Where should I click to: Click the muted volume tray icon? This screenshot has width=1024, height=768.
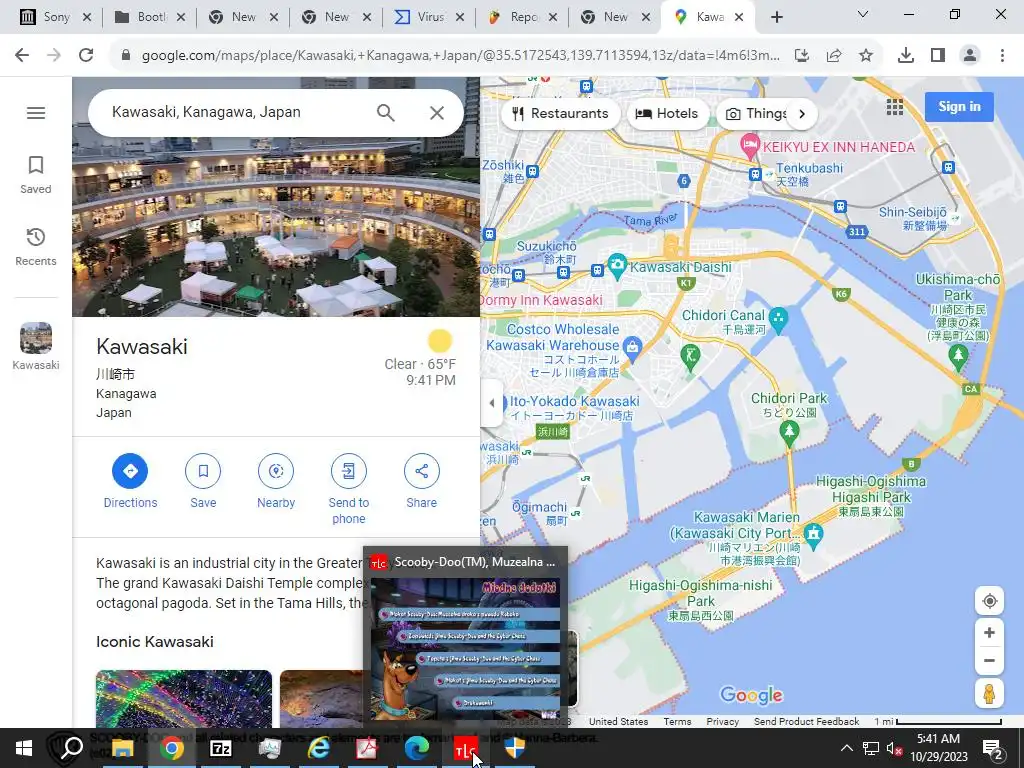click(894, 748)
